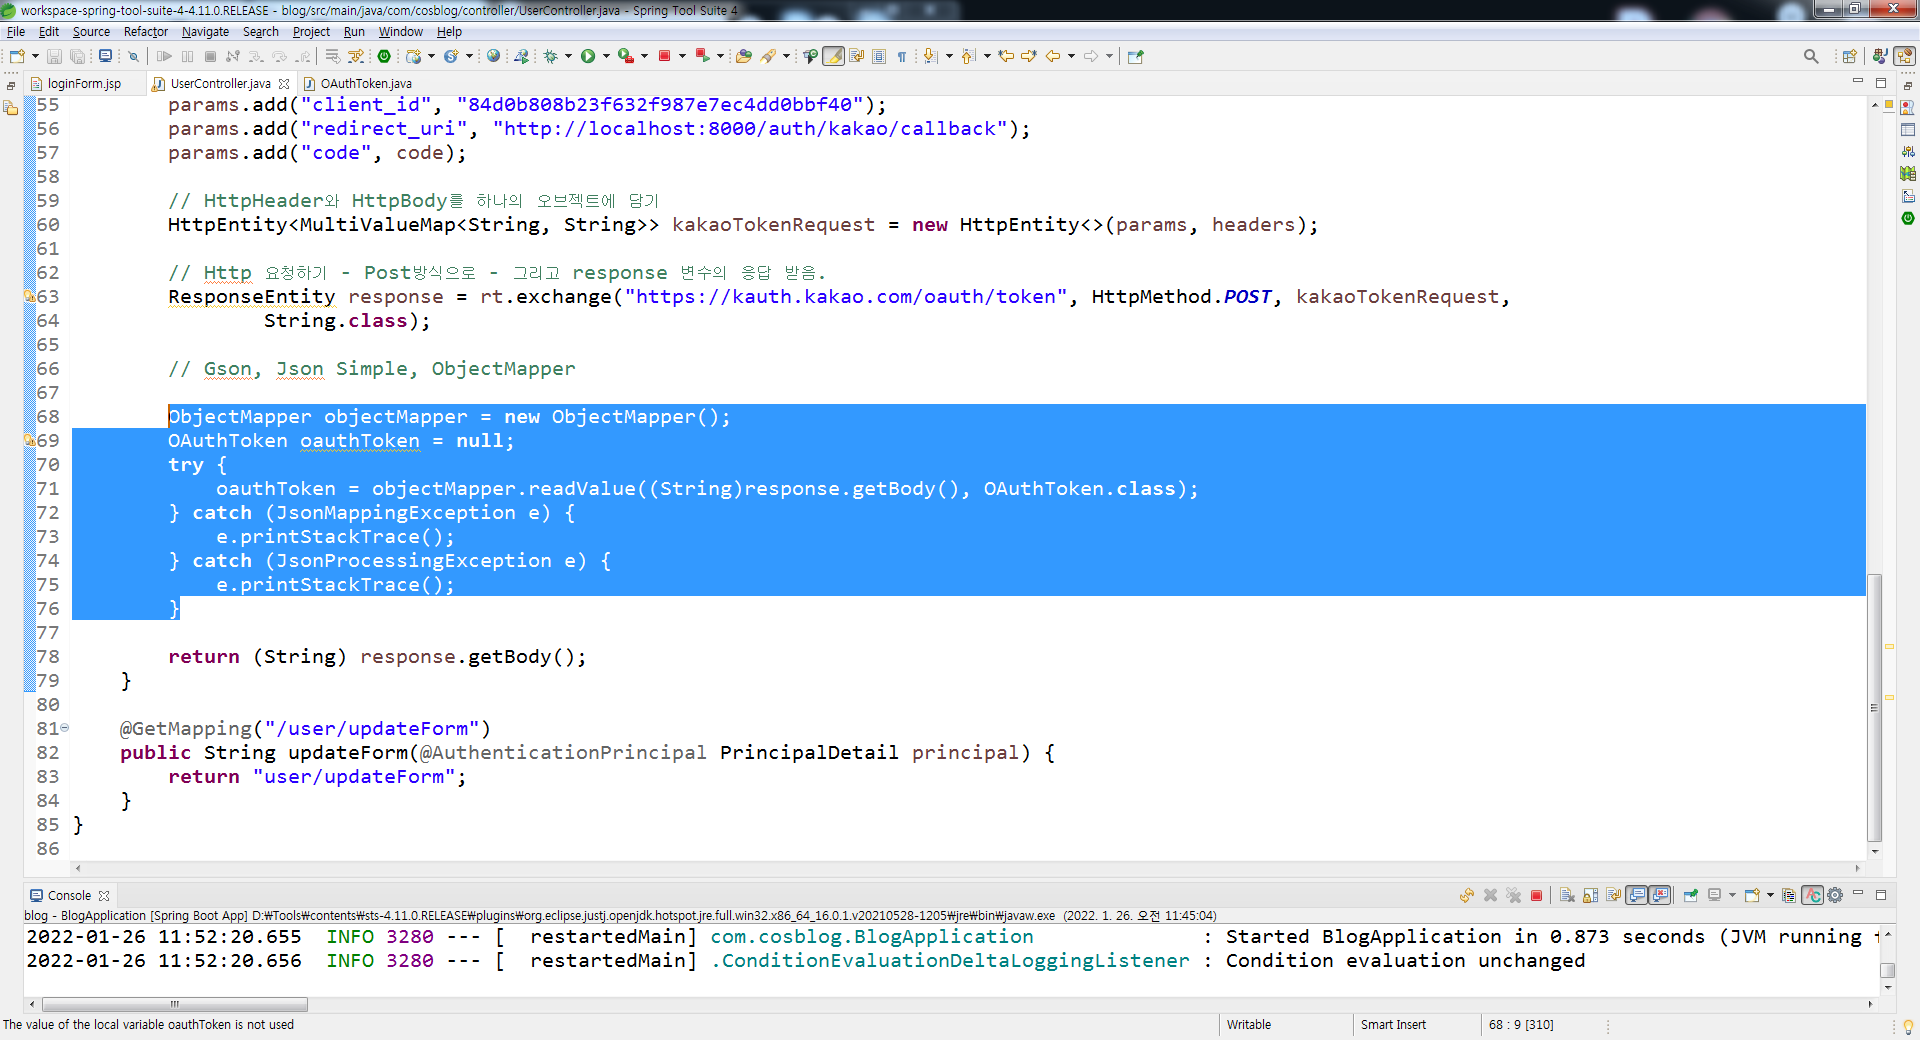Open Console settings gear icon
The image size is (1920, 1040).
point(1835,896)
